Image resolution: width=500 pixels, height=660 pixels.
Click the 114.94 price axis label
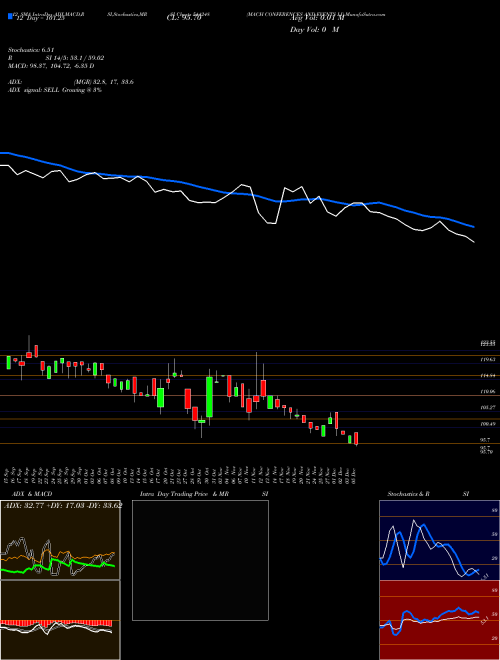point(488,376)
